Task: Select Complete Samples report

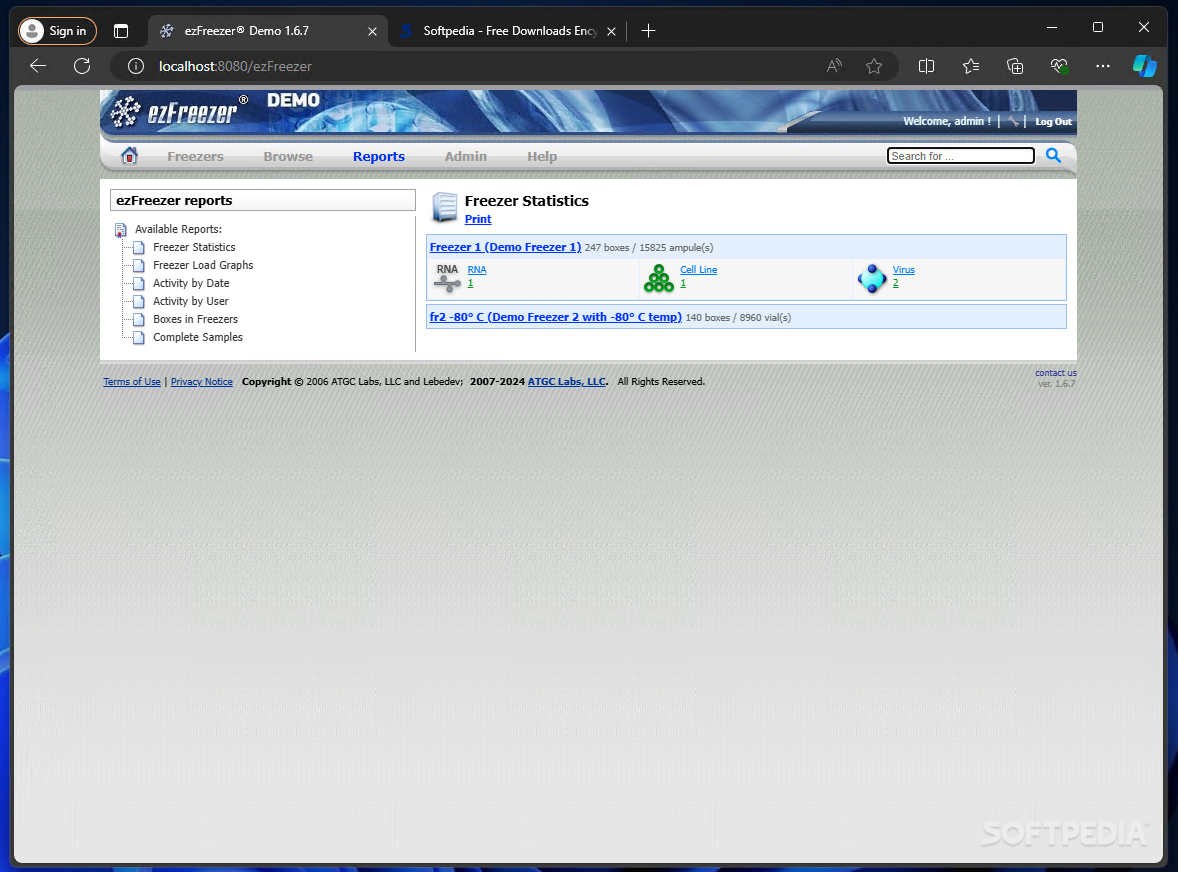Action: 198,337
